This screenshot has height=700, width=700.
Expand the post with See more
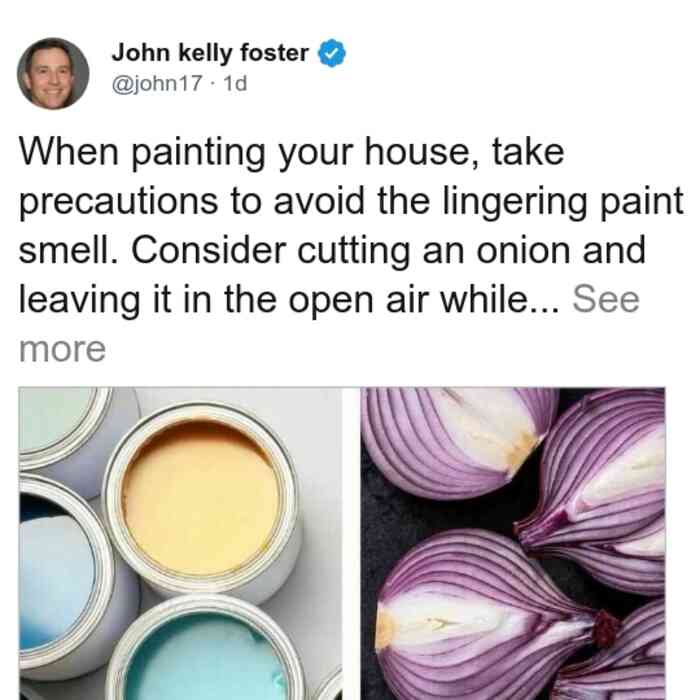(x=329, y=324)
